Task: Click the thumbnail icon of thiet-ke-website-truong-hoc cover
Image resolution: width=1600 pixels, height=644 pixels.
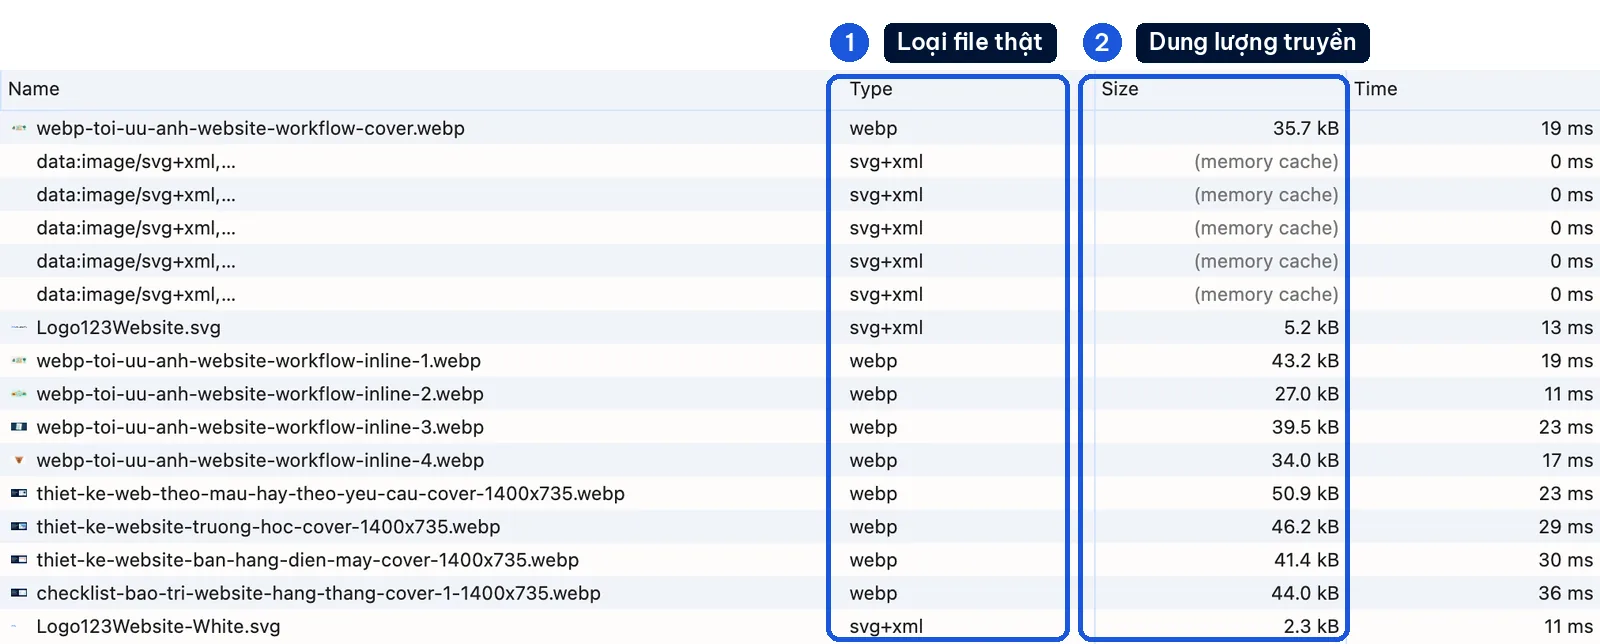Action: [x=19, y=526]
